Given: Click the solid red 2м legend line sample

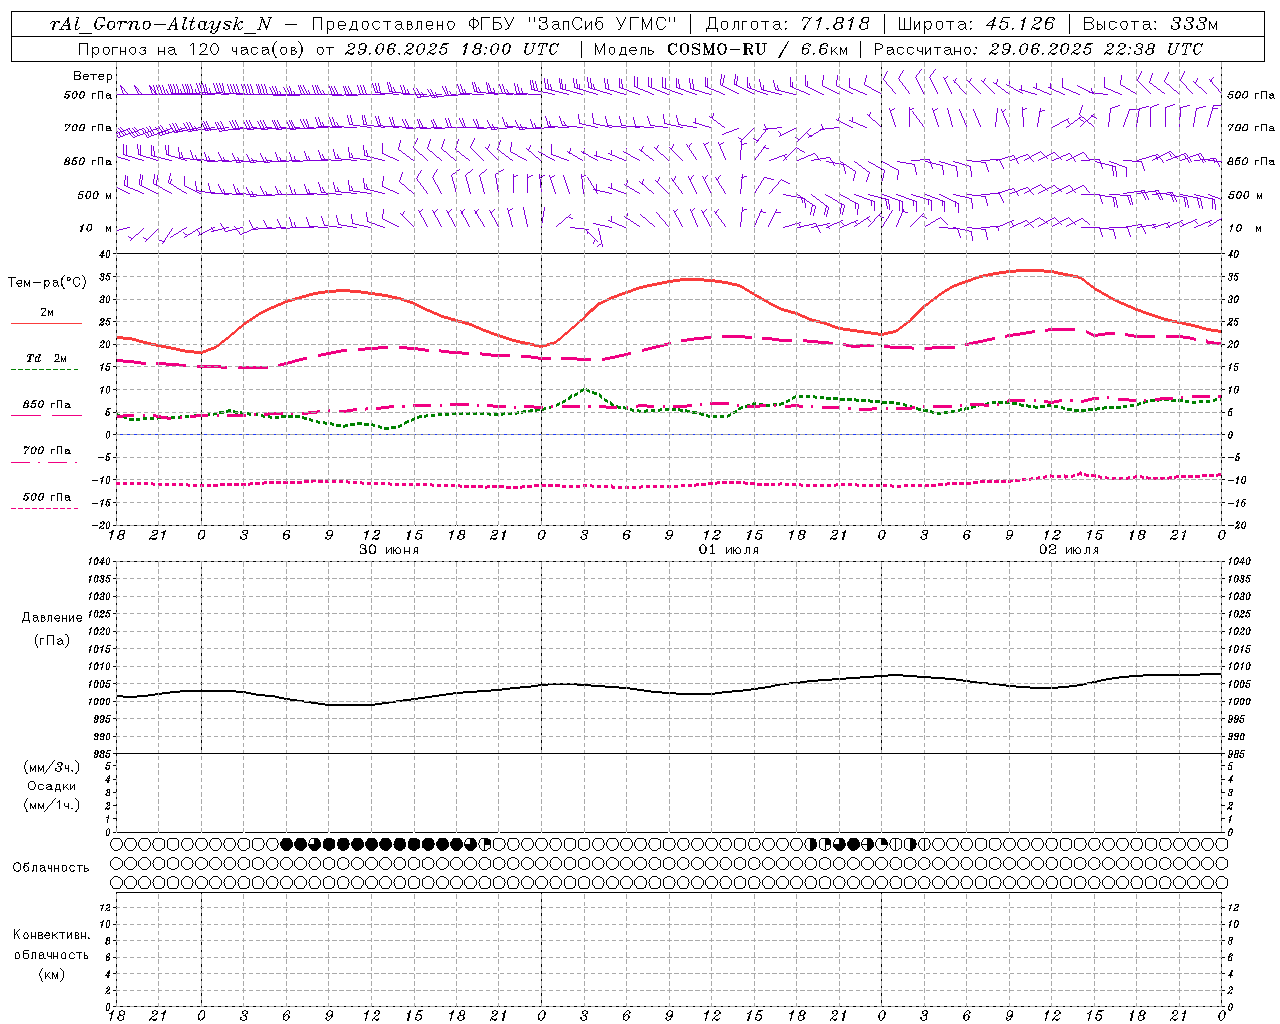Looking at the screenshot, I should (x=46, y=324).
